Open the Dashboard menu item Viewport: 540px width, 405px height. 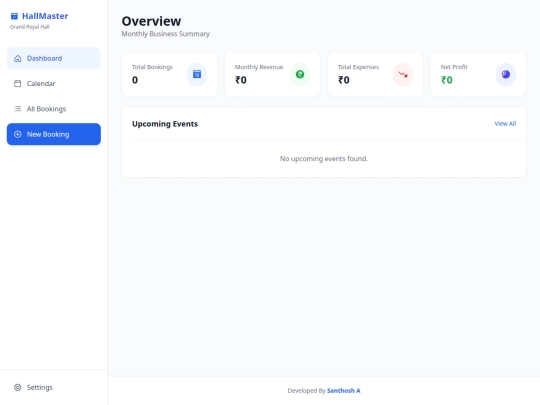[x=54, y=58]
